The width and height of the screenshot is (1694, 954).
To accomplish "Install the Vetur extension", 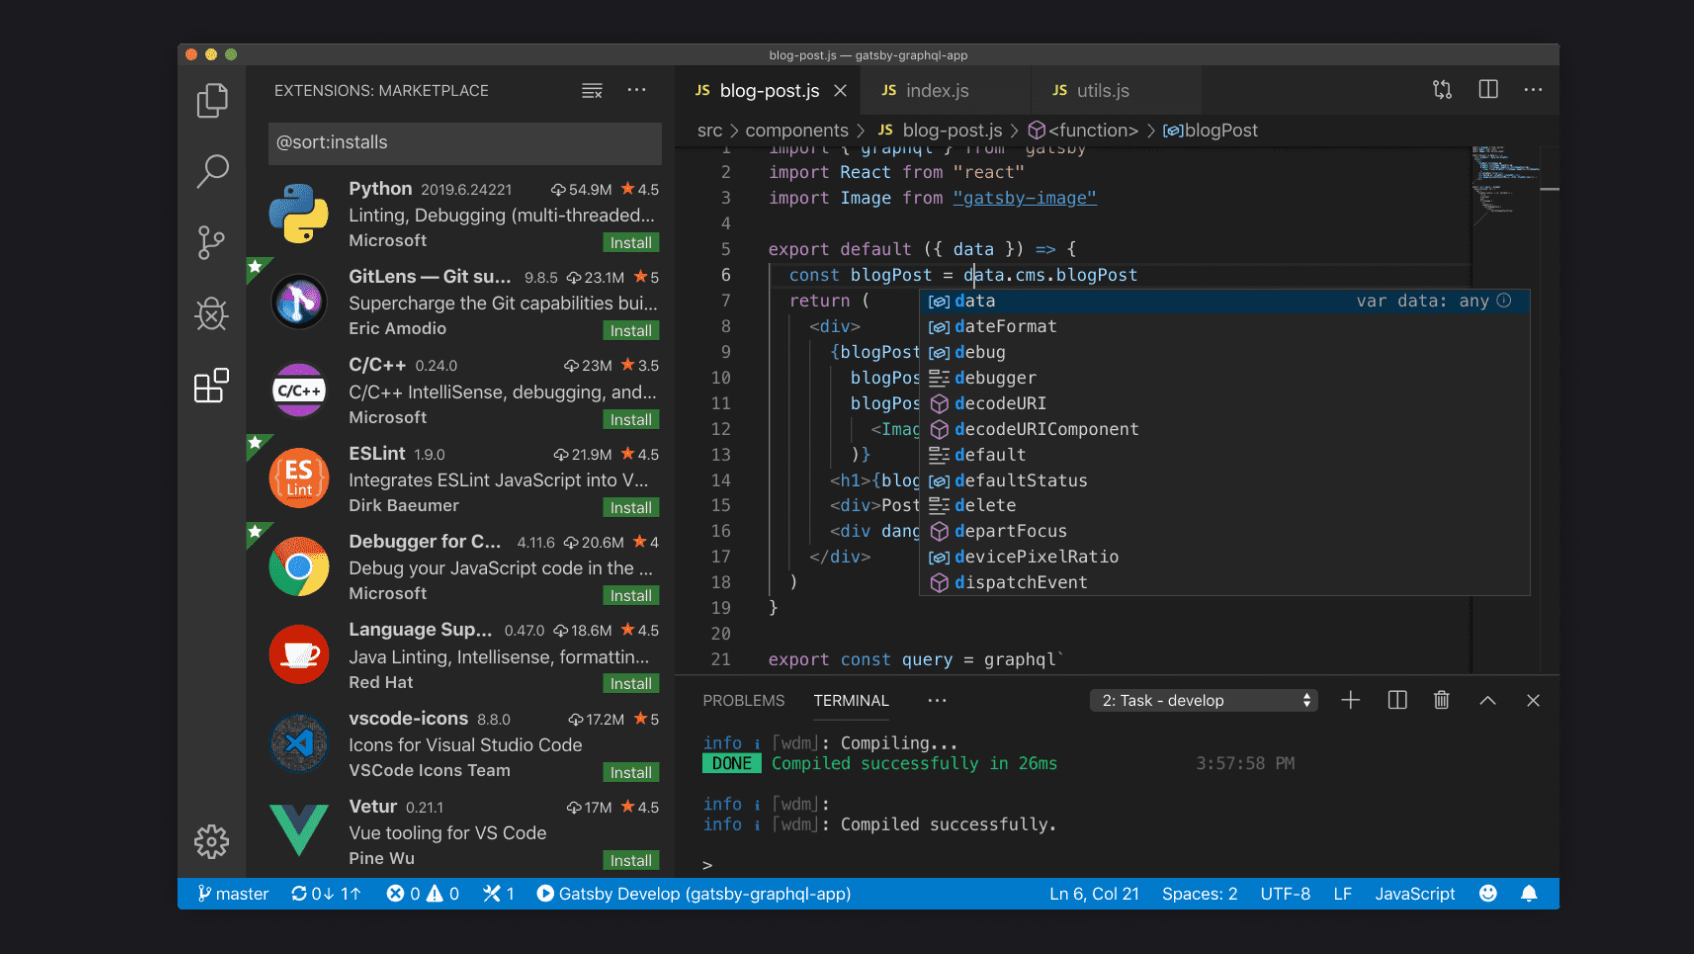I will 631,860.
